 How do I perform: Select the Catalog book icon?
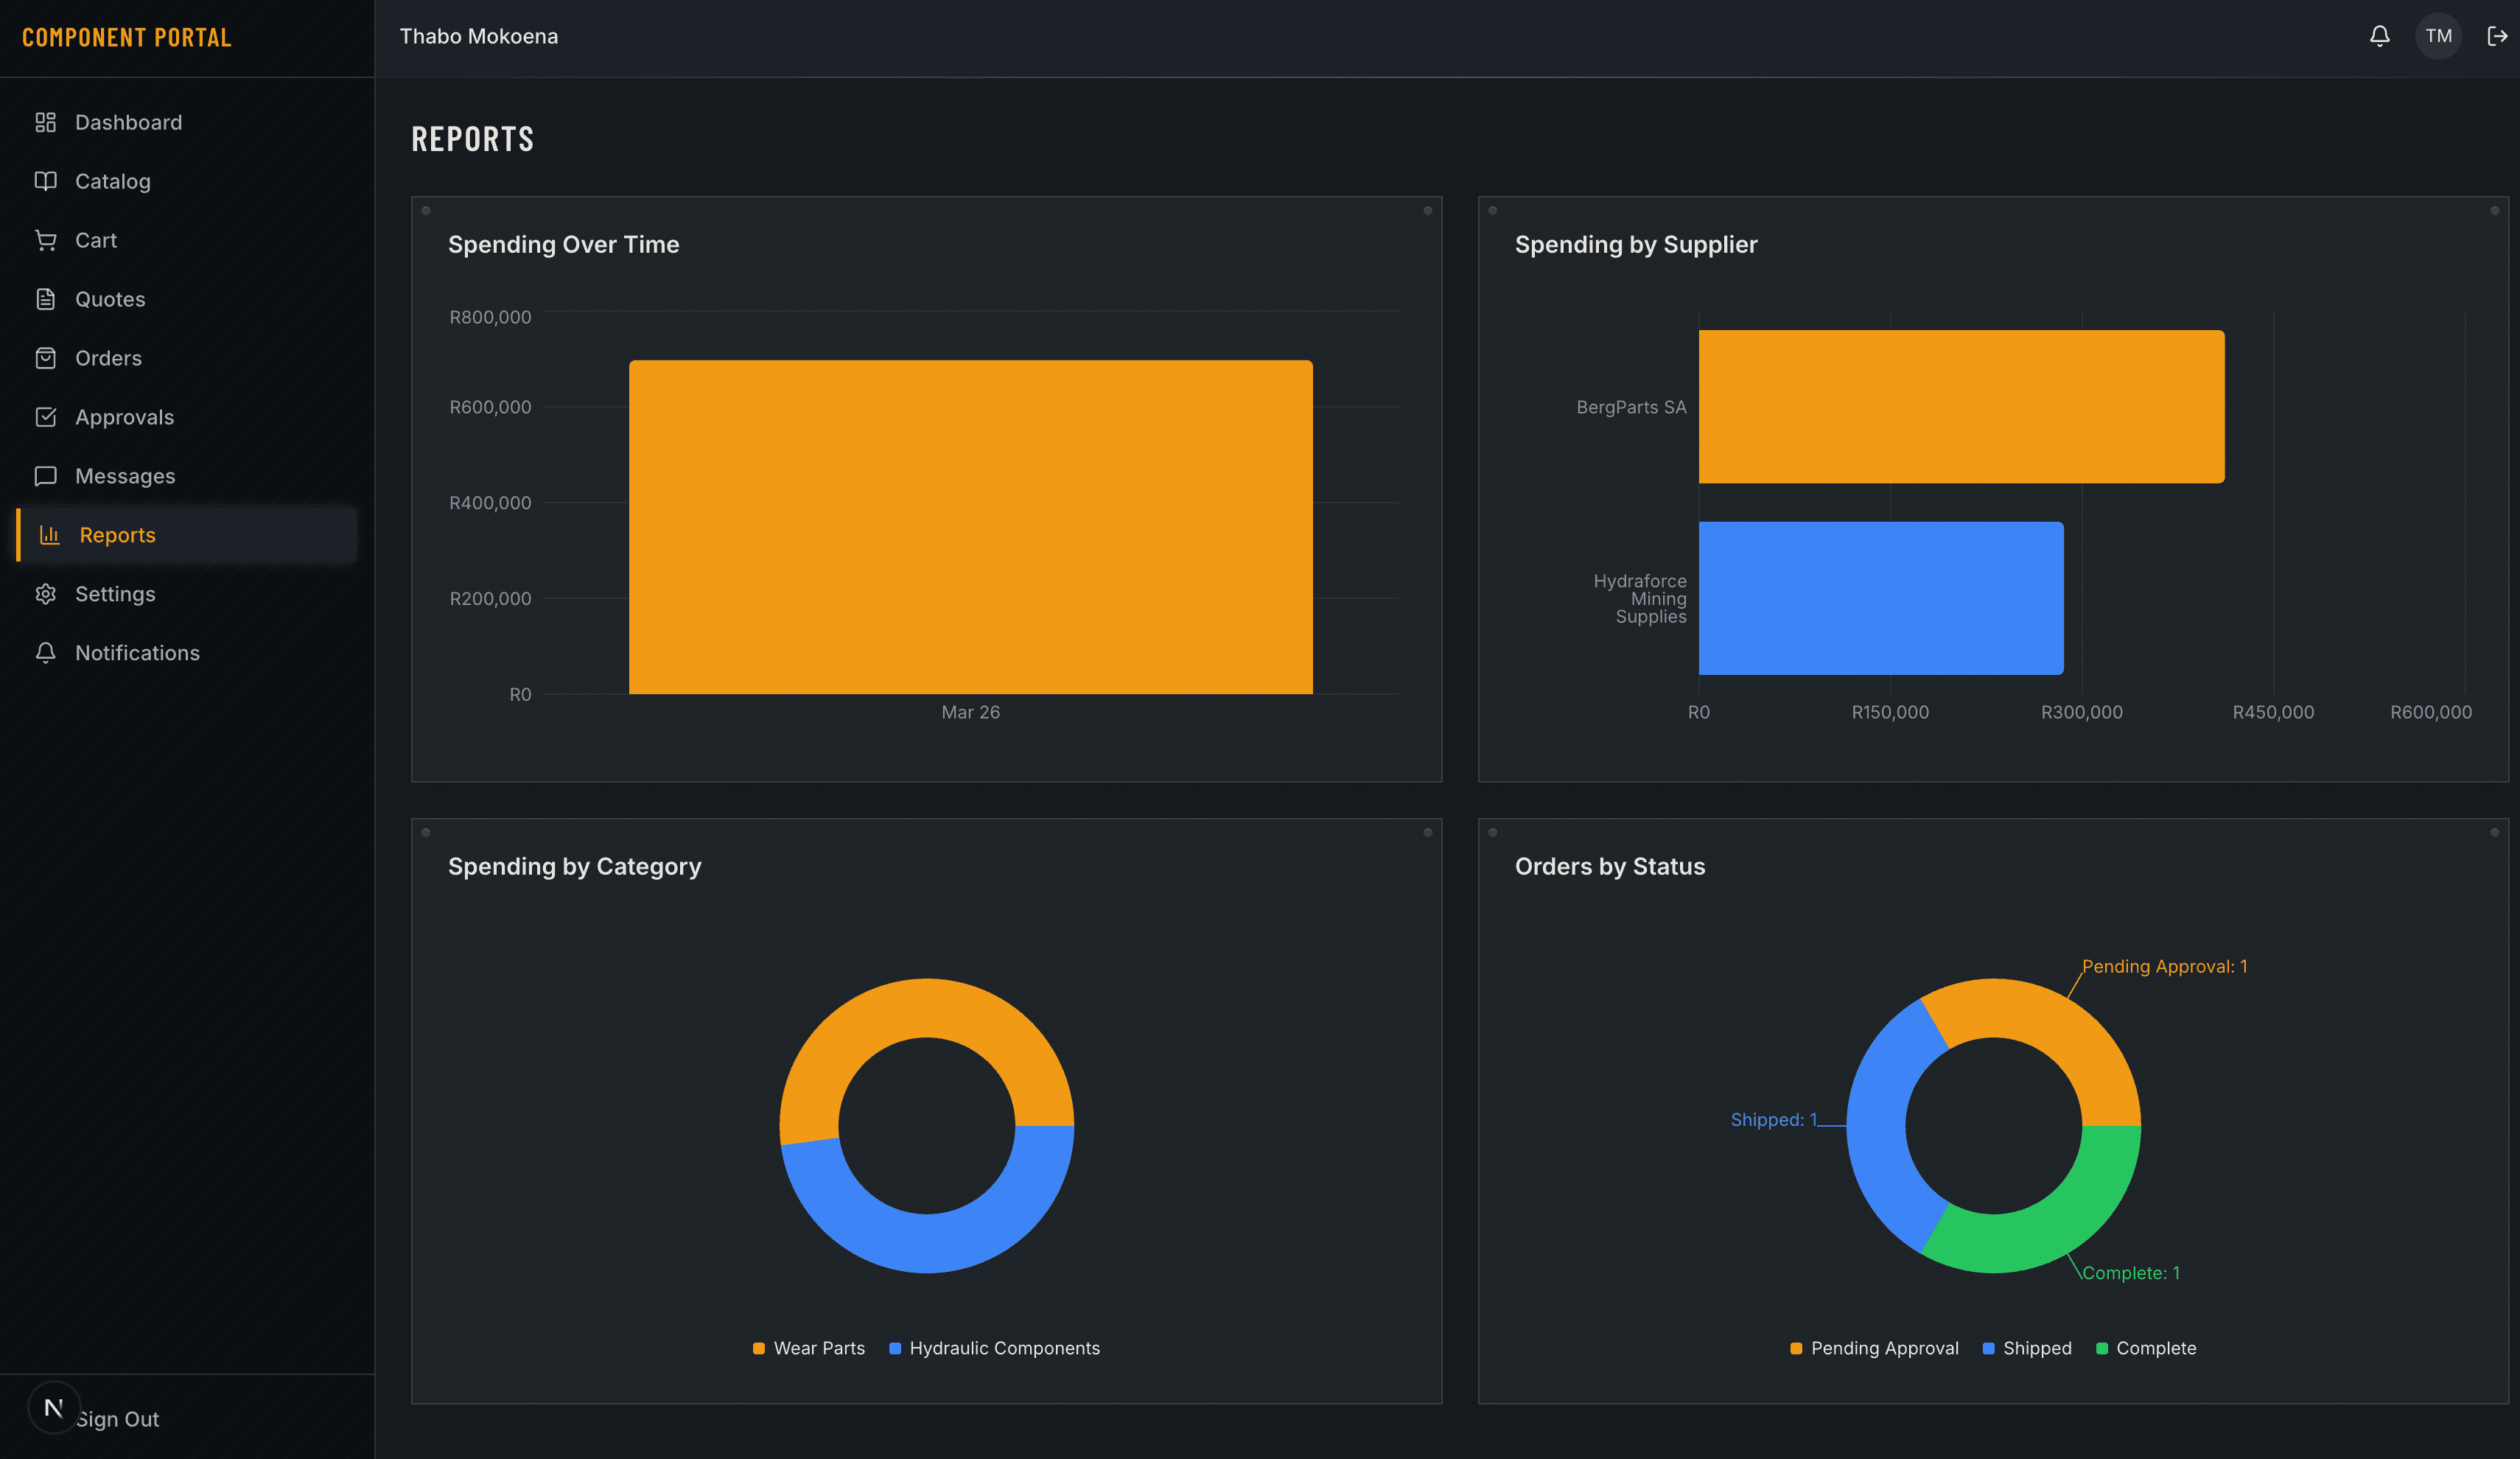[46, 181]
